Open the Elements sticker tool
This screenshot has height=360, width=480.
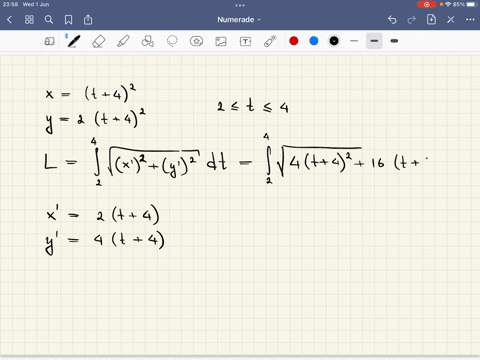tap(196, 41)
